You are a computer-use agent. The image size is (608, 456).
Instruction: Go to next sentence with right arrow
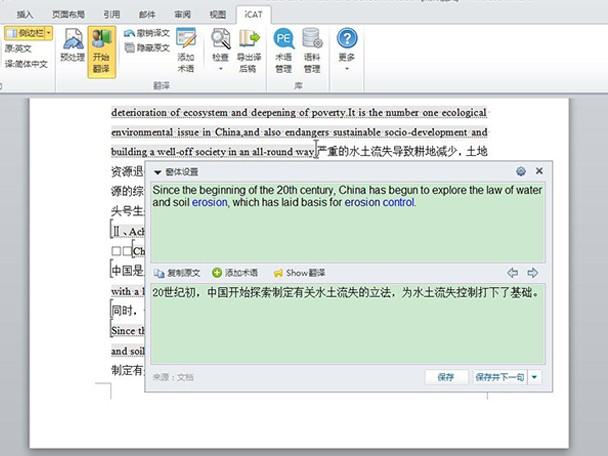click(x=533, y=273)
